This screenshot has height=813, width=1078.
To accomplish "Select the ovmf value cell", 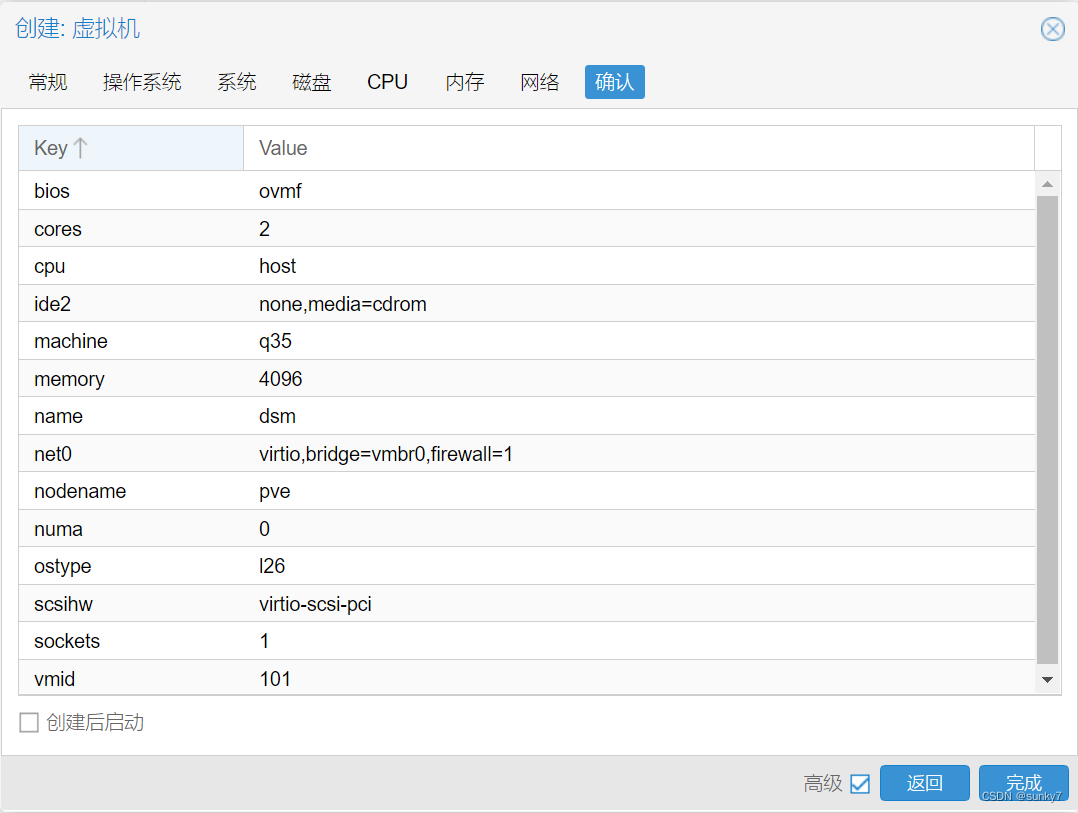I will (x=280, y=191).
